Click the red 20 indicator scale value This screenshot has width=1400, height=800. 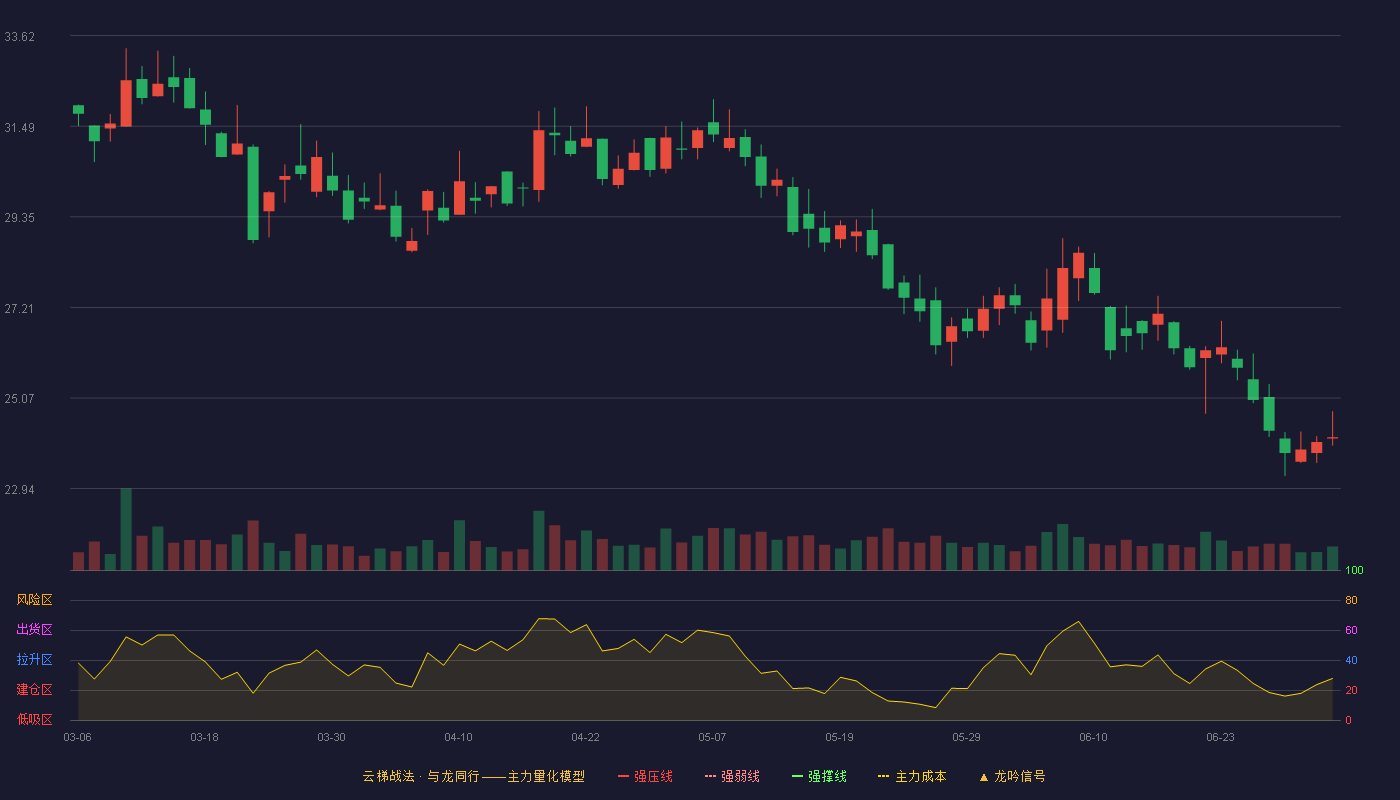click(x=1351, y=690)
